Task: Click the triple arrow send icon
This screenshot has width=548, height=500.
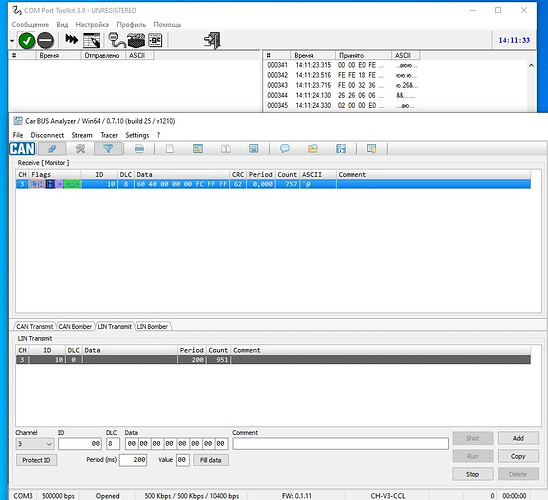Action: (x=72, y=39)
